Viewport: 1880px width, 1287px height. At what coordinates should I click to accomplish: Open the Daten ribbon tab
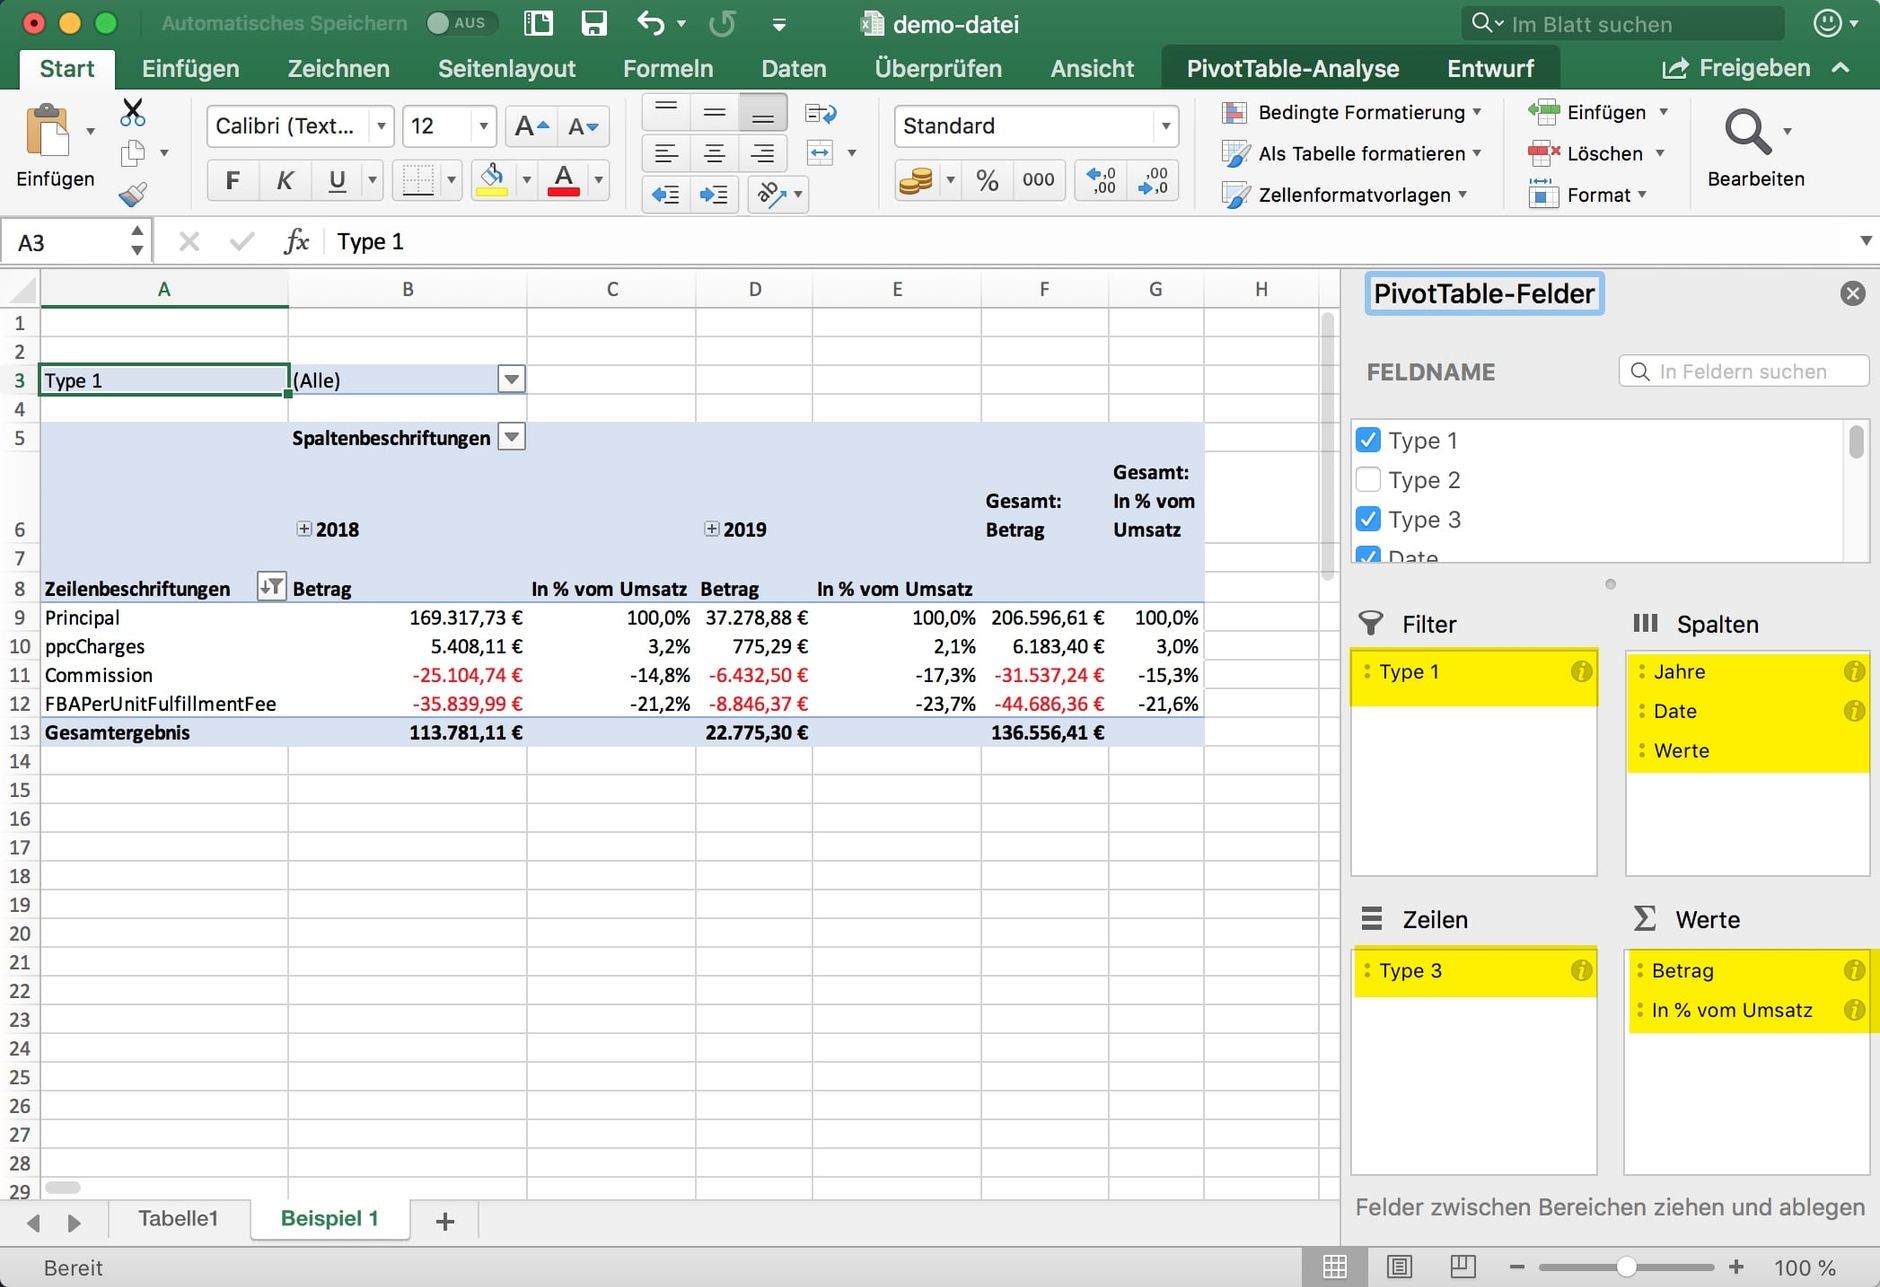click(794, 68)
